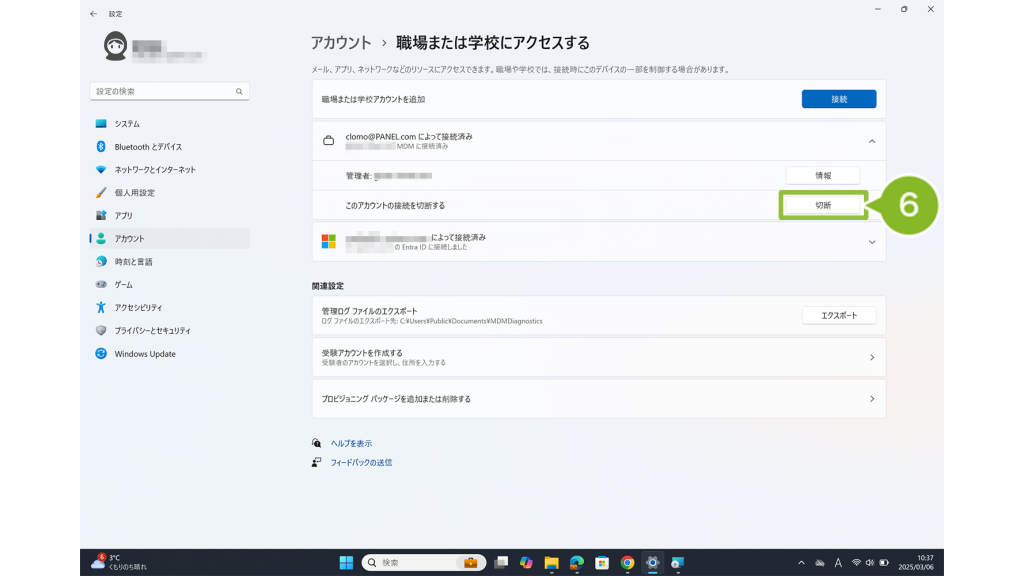The image size is (1024, 576).
Task: Click the feedback icon beside フィードバックの送信
Action: pos(317,462)
